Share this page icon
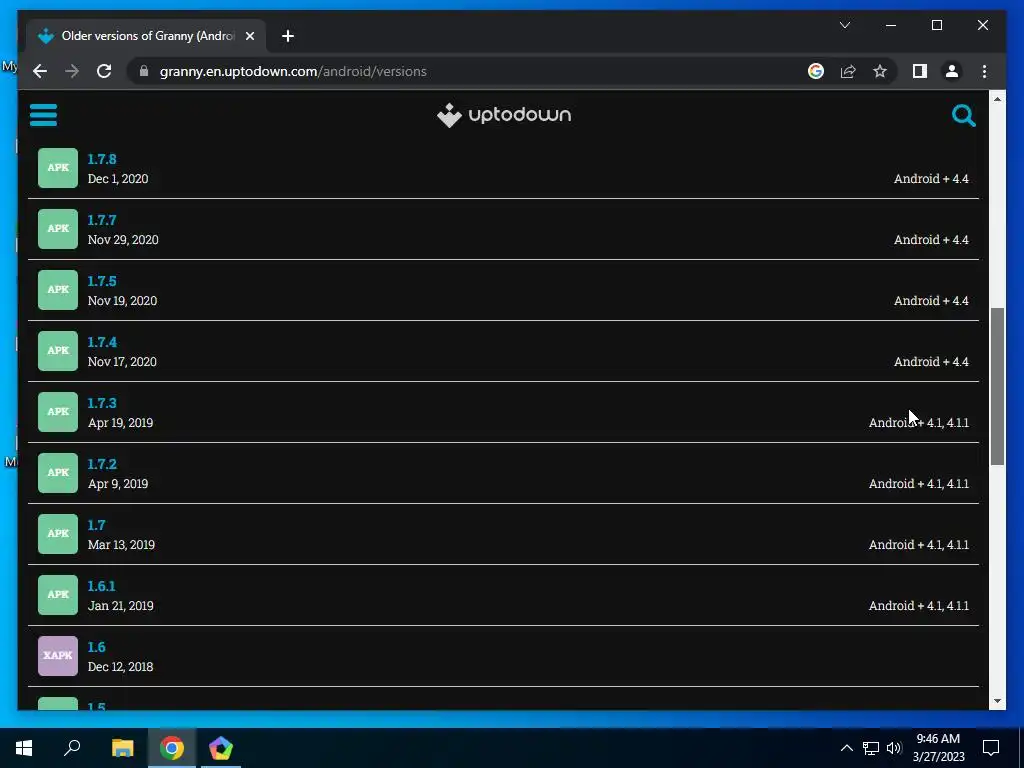The width and height of the screenshot is (1024, 768). [848, 71]
